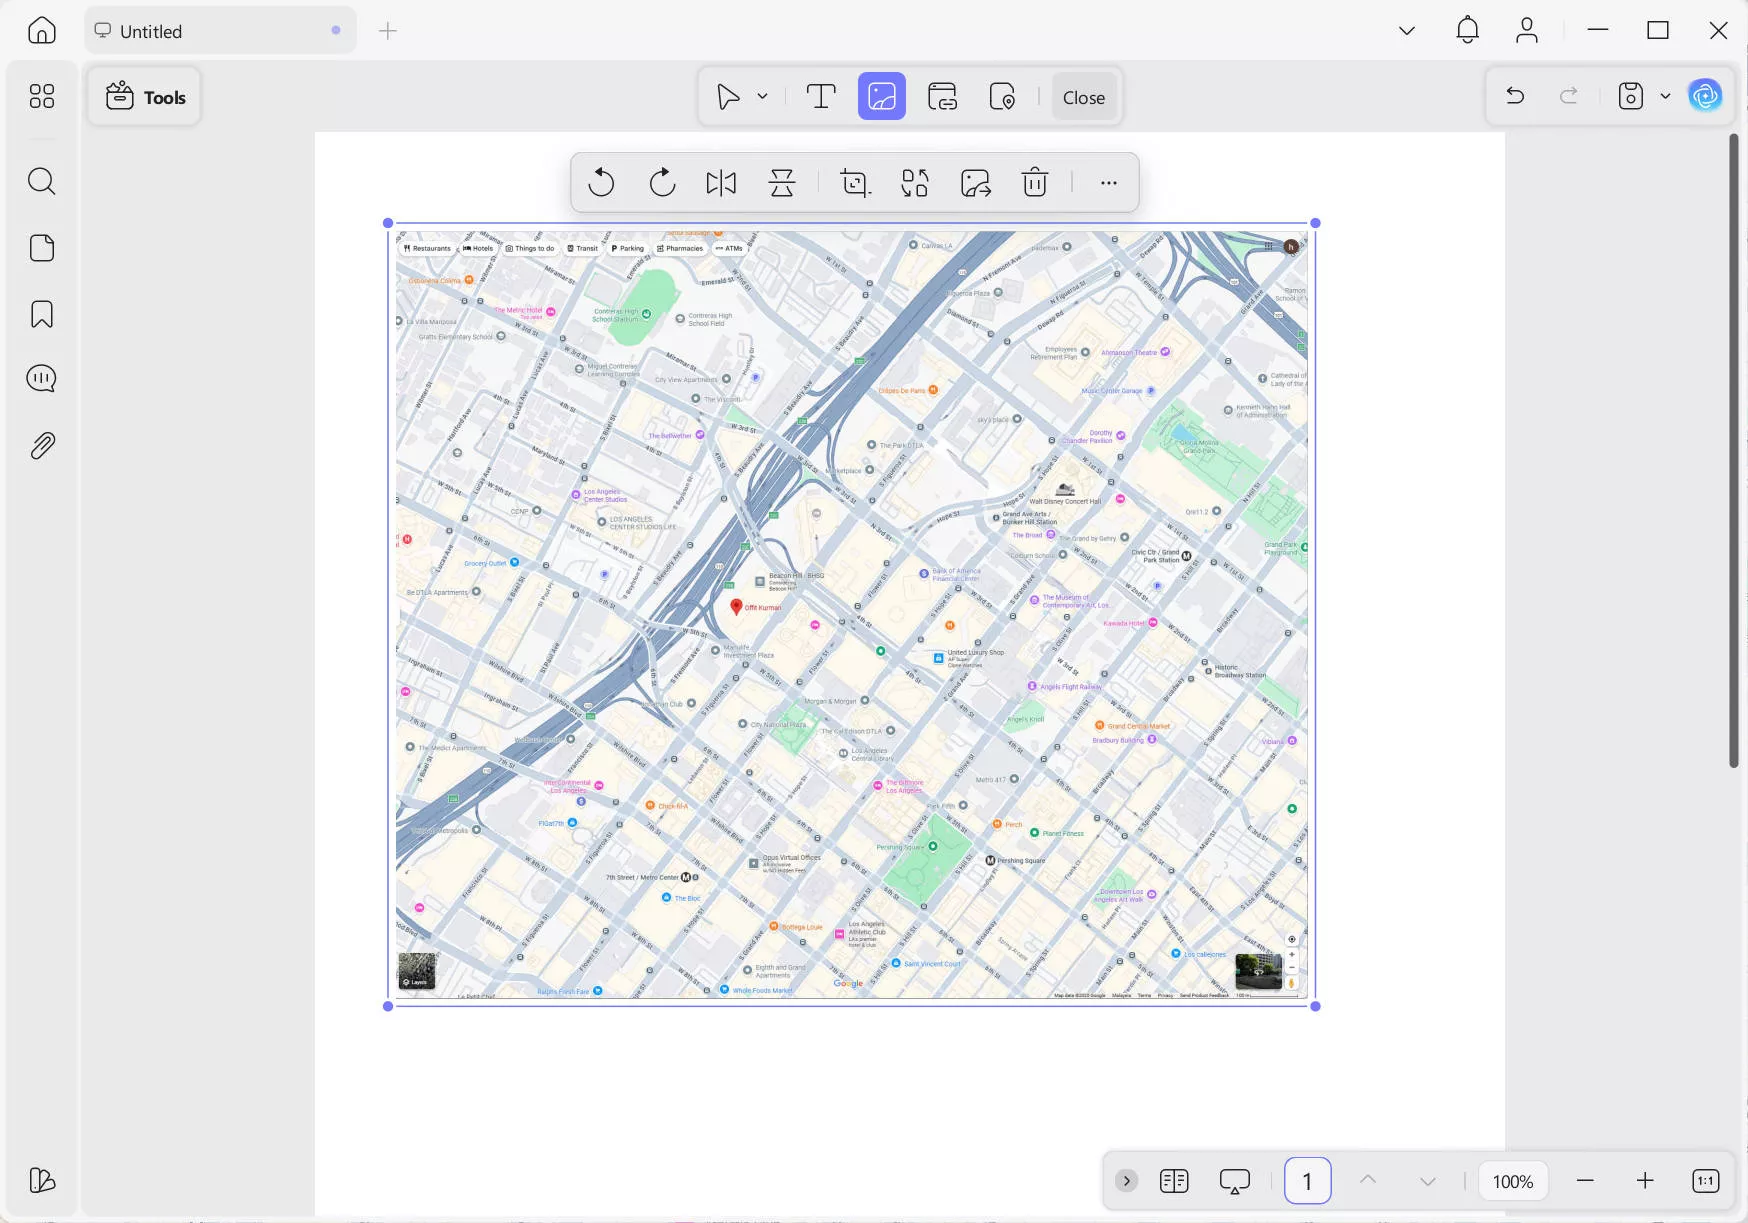Open the selection tool dropdown arrow
The image size is (1748, 1223).
(761, 96)
